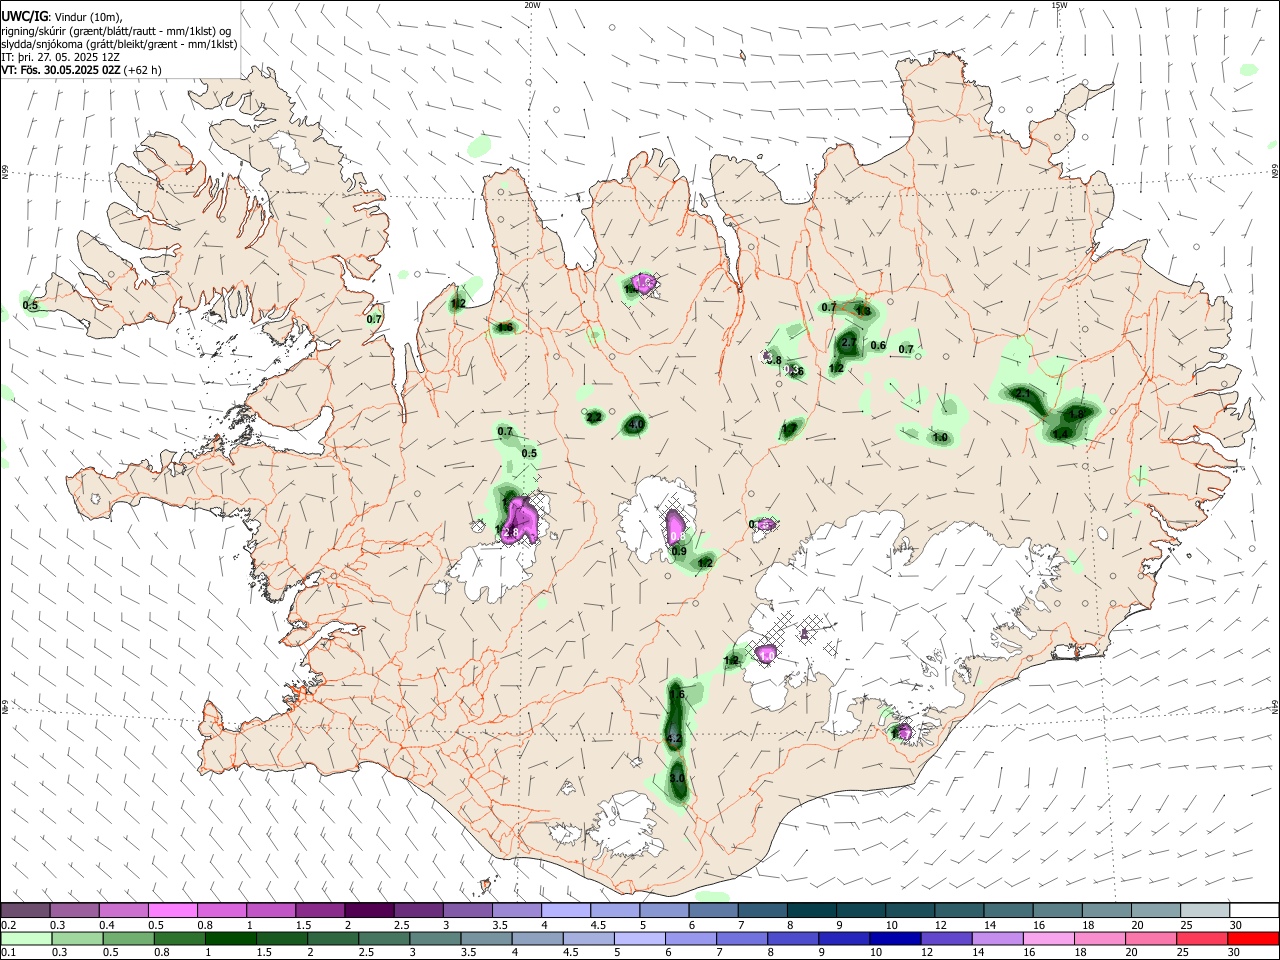Select the "IT: þri. 27. 05. 2025 12Z" line
Viewport: 1280px width, 960px height.
(x=60, y=57)
